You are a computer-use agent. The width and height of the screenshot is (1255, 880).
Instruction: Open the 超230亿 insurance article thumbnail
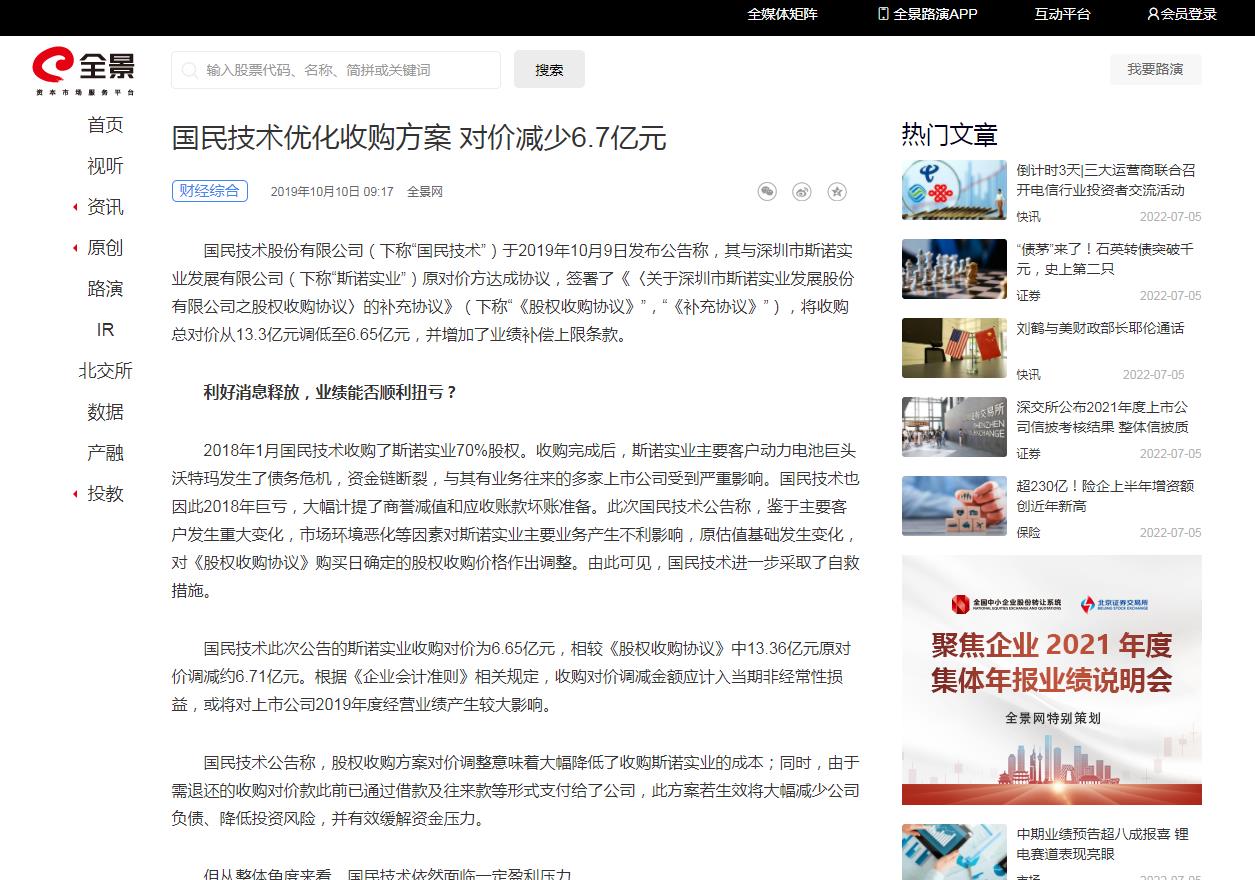[x=954, y=506]
